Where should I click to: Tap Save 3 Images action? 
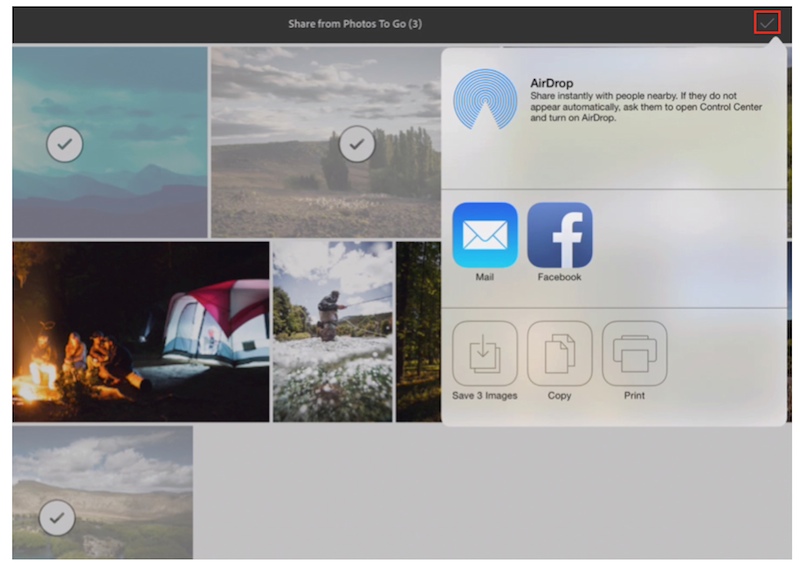click(x=485, y=353)
